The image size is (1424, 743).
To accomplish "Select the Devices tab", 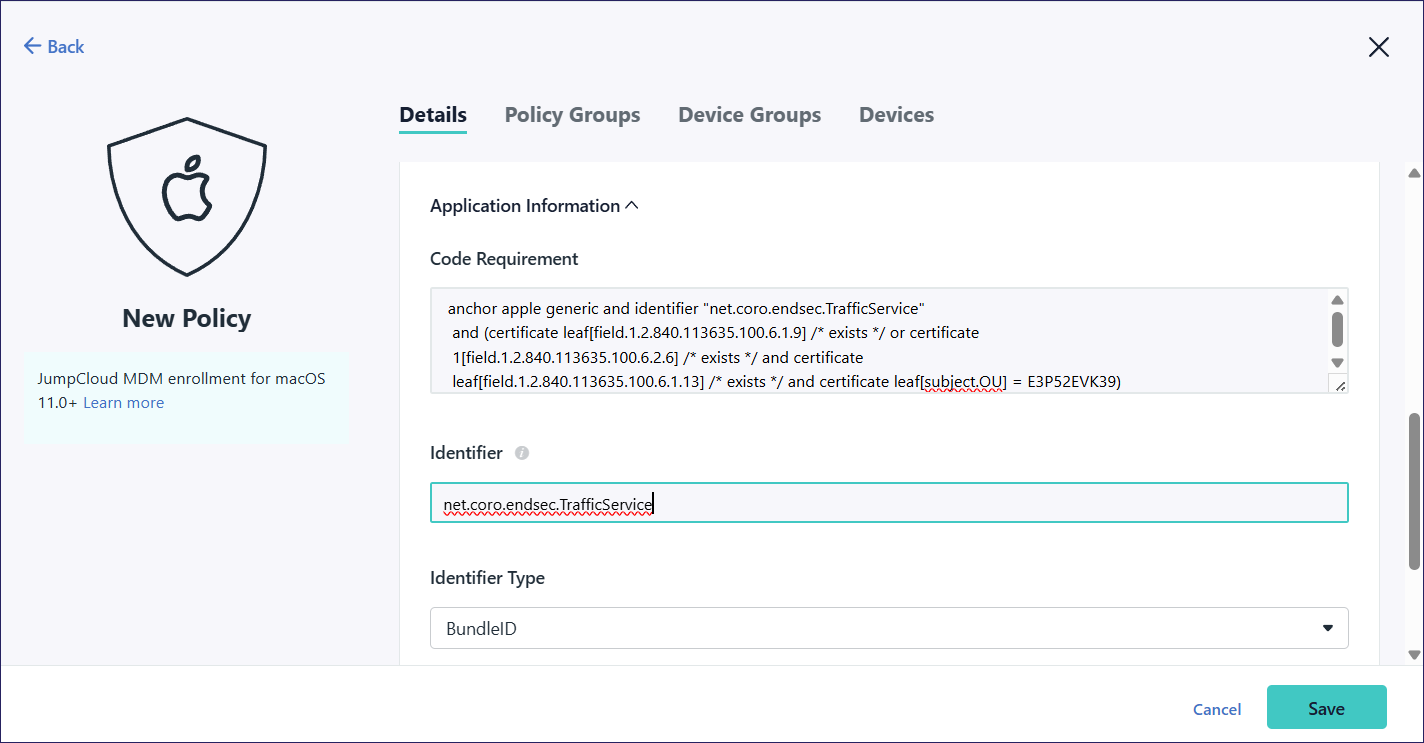I will (896, 115).
